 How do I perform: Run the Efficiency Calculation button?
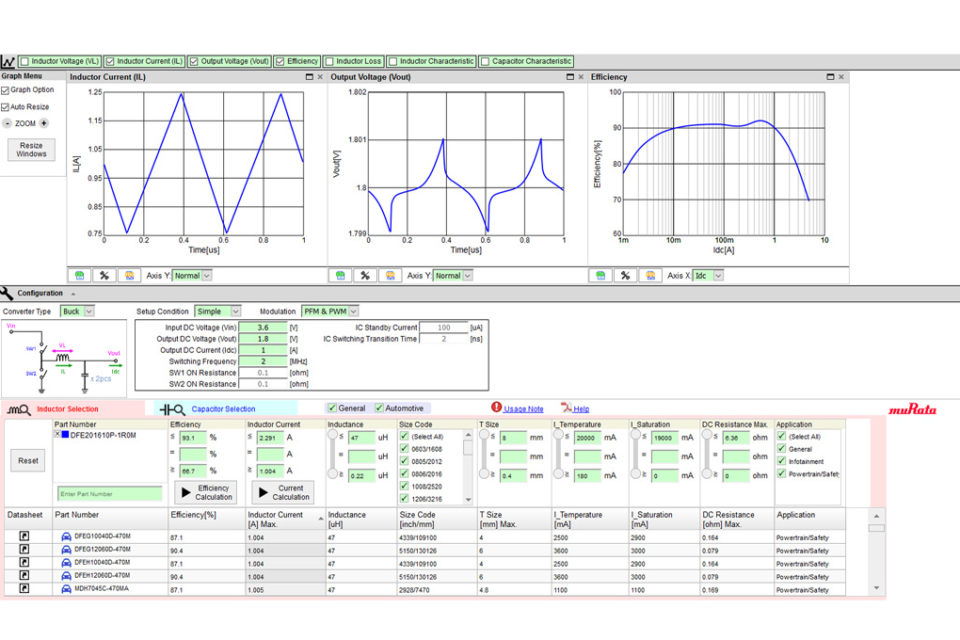[x=206, y=492]
